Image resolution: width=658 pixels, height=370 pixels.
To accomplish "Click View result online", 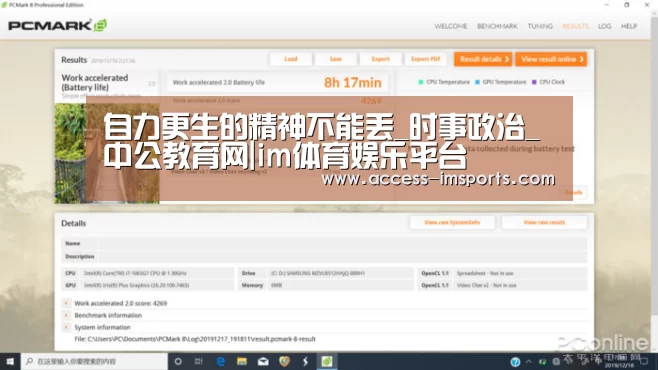I will click(551, 59).
